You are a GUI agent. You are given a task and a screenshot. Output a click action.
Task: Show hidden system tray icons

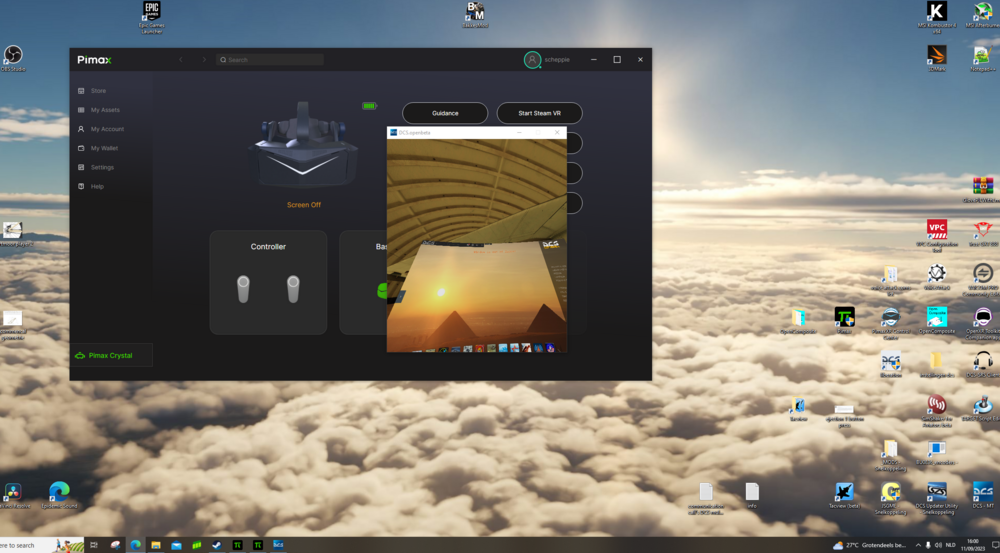point(918,545)
